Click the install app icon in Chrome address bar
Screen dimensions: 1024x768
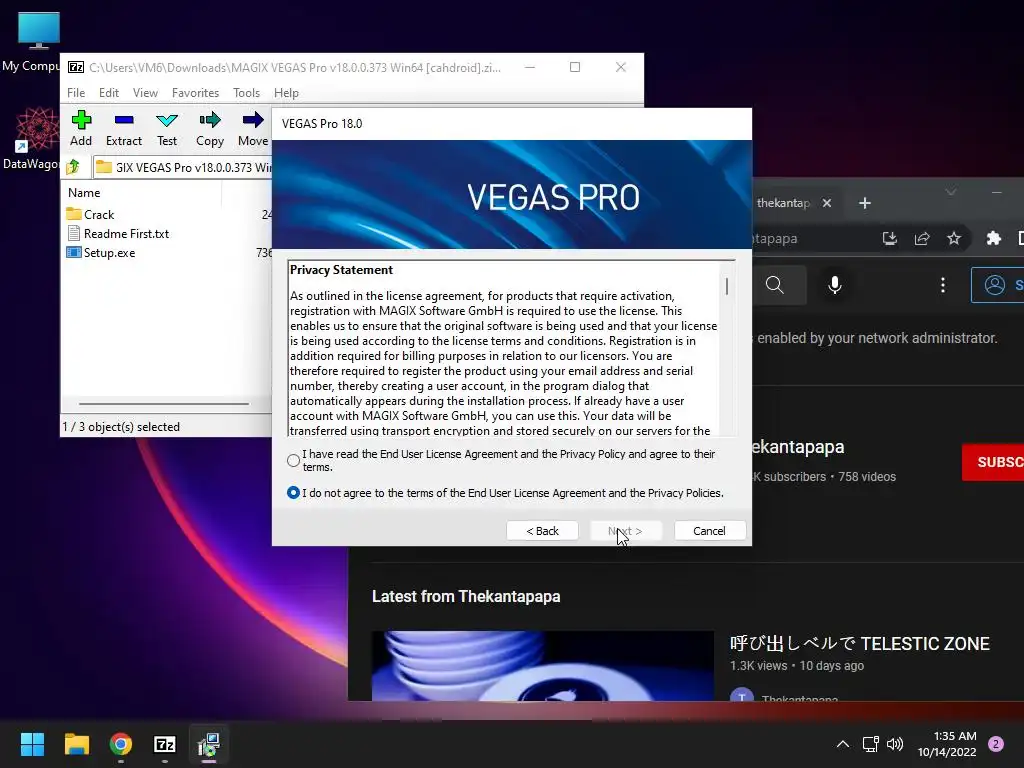coord(889,238)
